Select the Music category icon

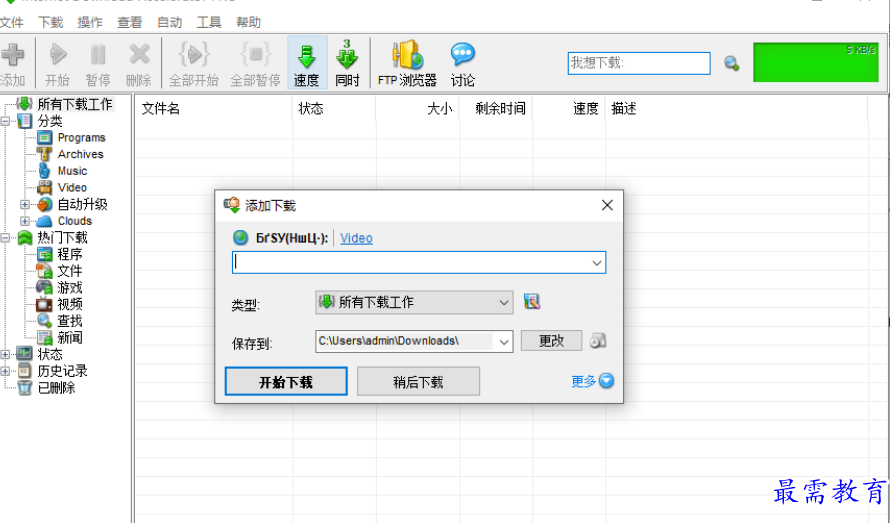45,171
